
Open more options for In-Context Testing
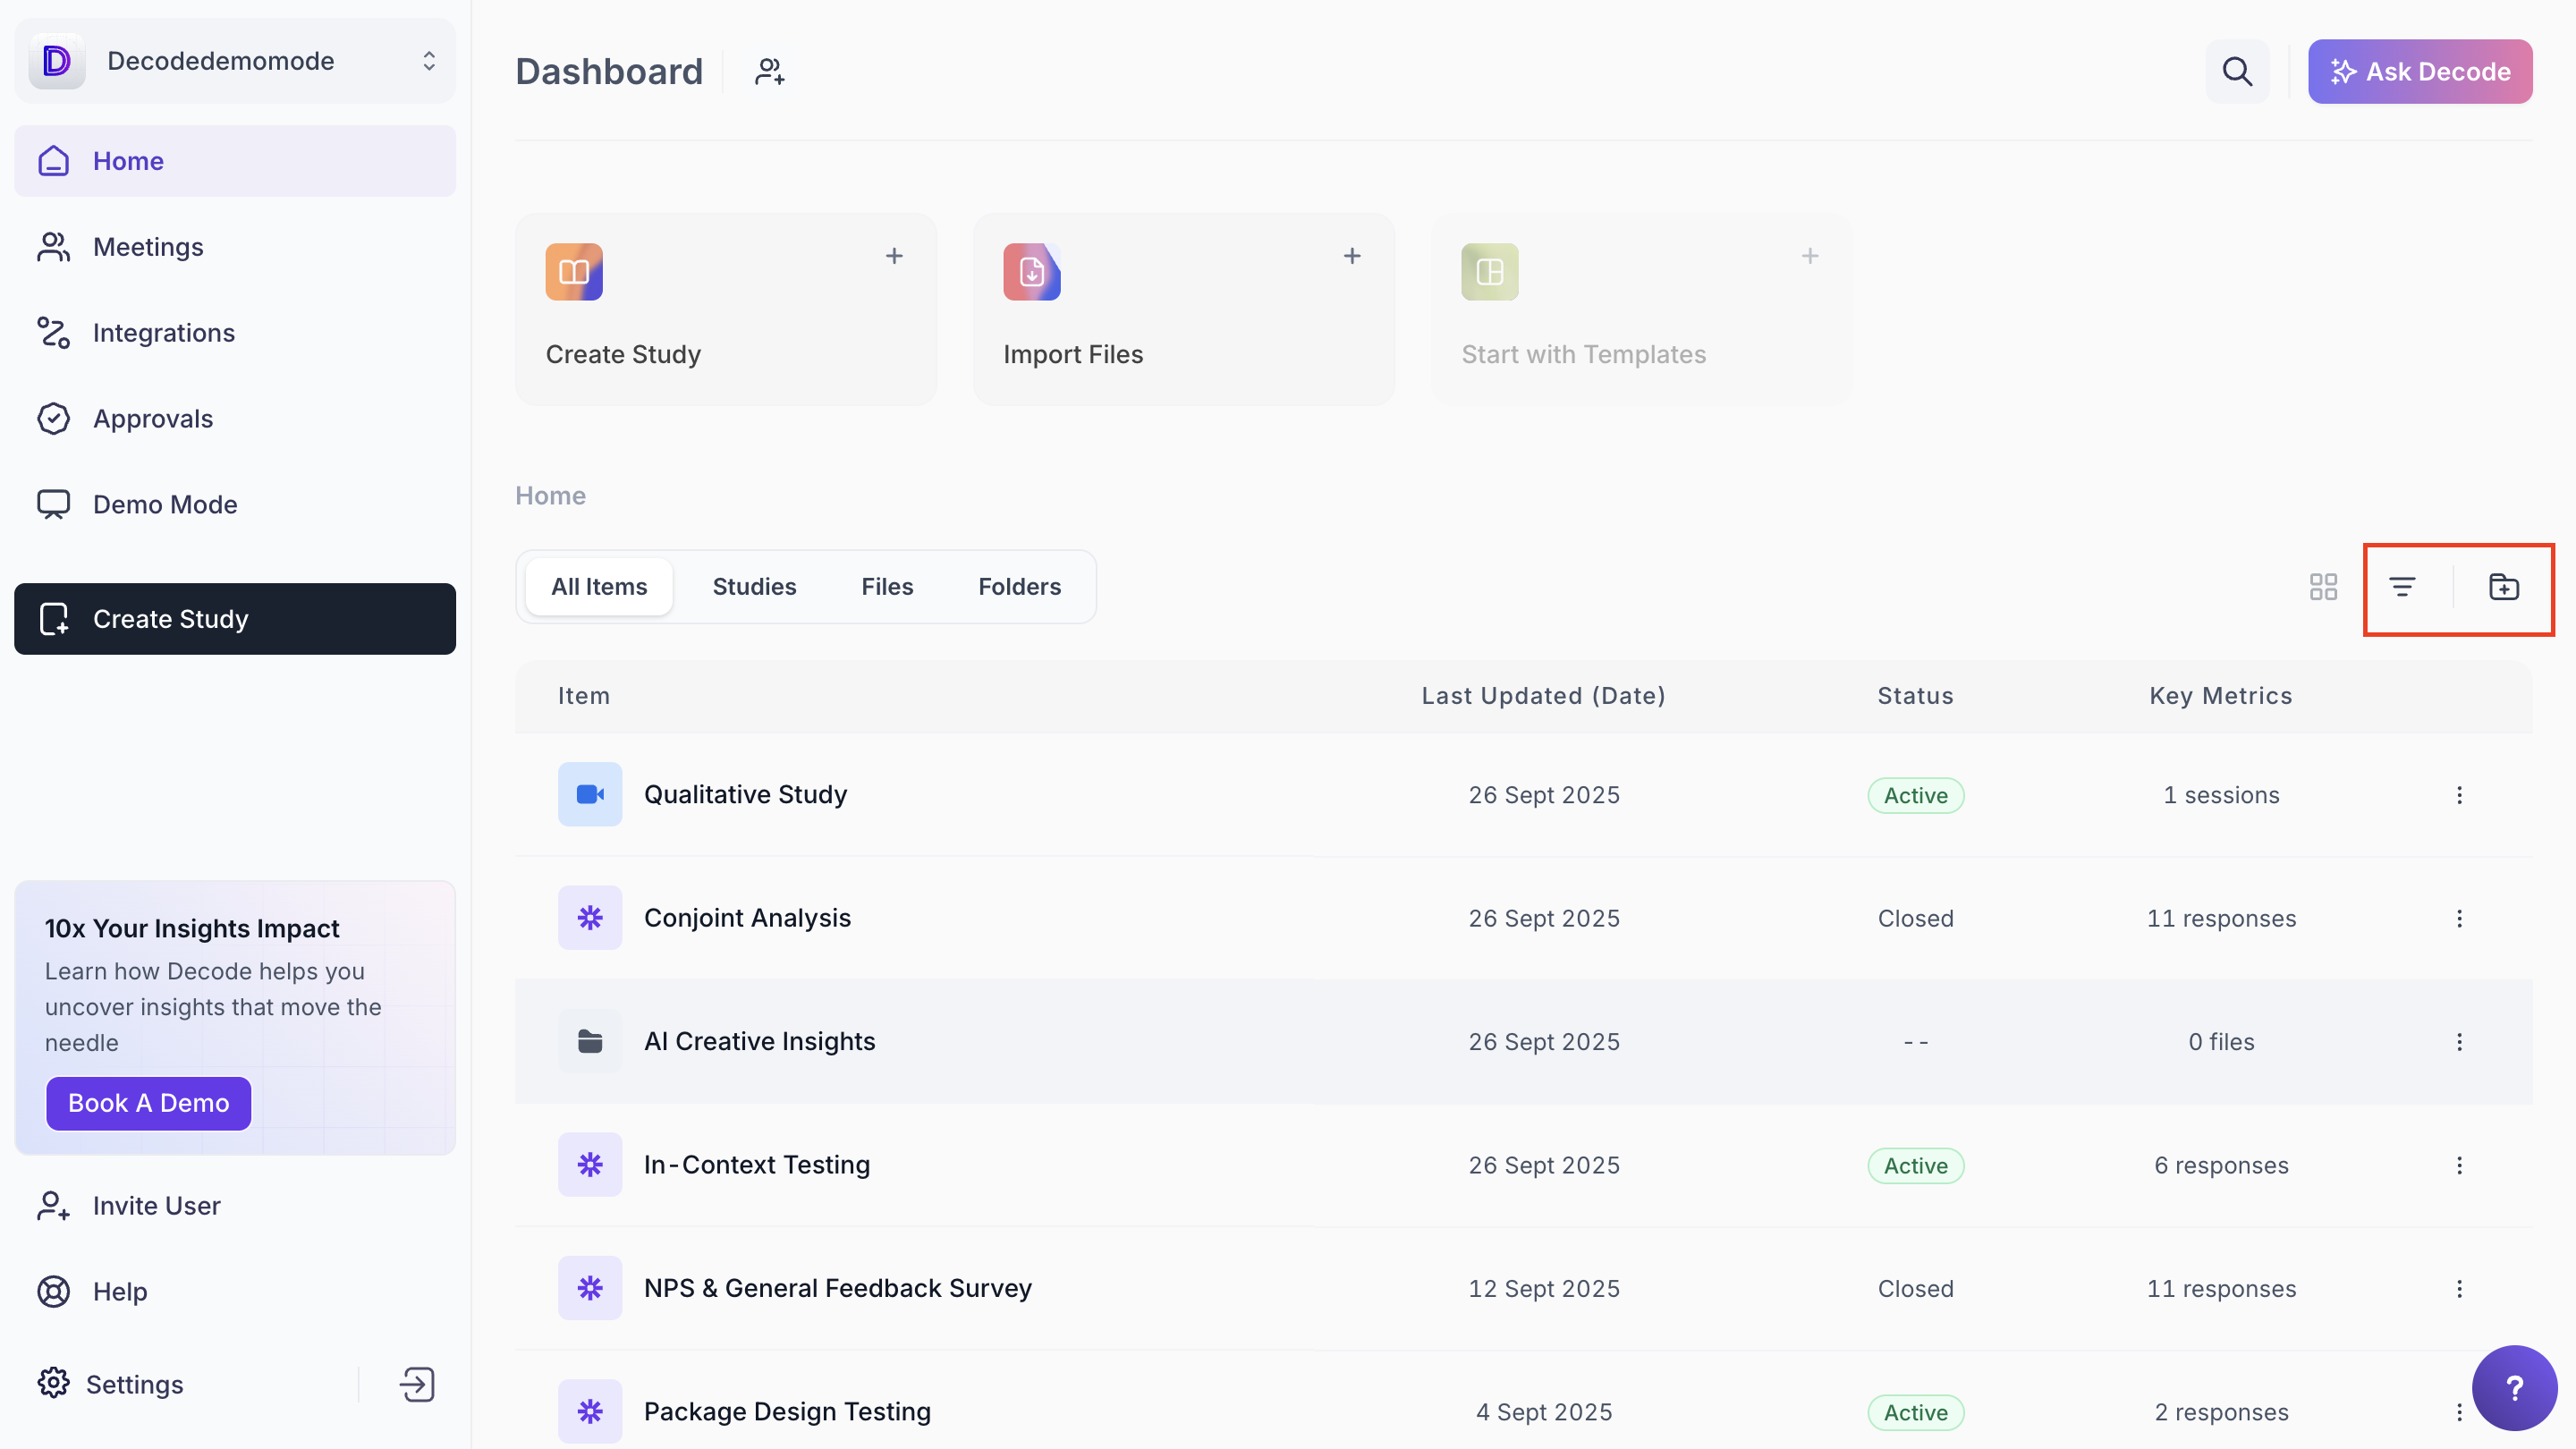coord(2459,1165)
